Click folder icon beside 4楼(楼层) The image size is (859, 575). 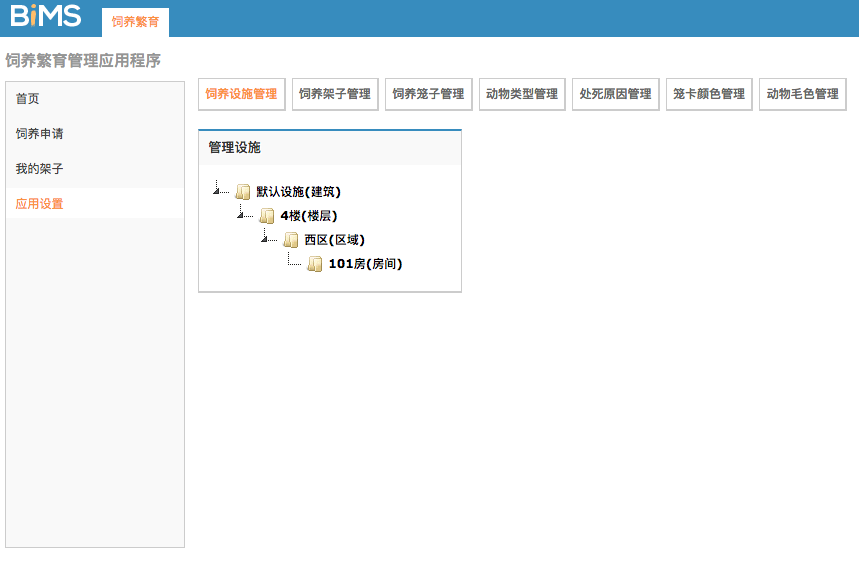[x=267, y=216]
